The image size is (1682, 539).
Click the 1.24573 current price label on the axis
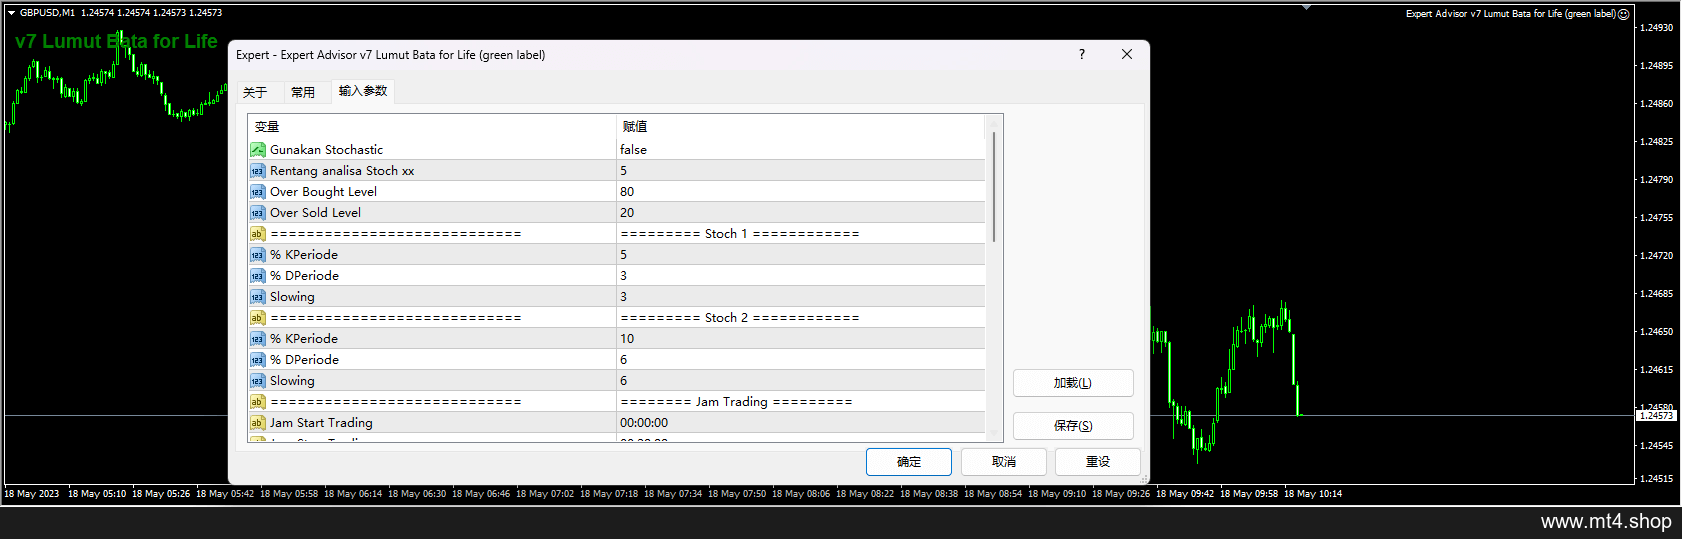coord(1656,415)
